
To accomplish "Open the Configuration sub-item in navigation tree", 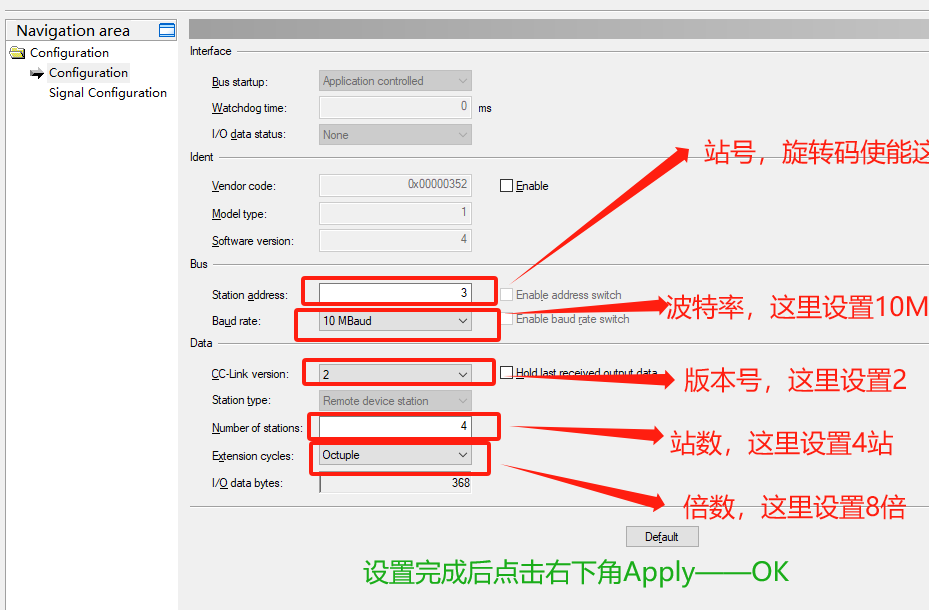I will pos(88,73).
